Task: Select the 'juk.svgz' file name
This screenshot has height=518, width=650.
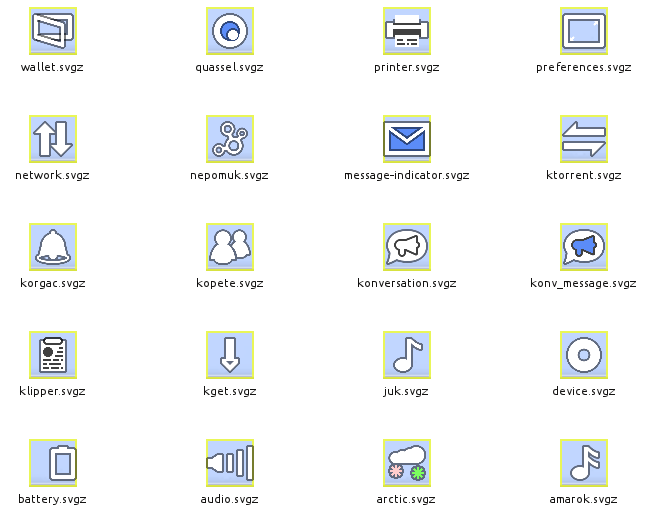Action: pos(406,392)
